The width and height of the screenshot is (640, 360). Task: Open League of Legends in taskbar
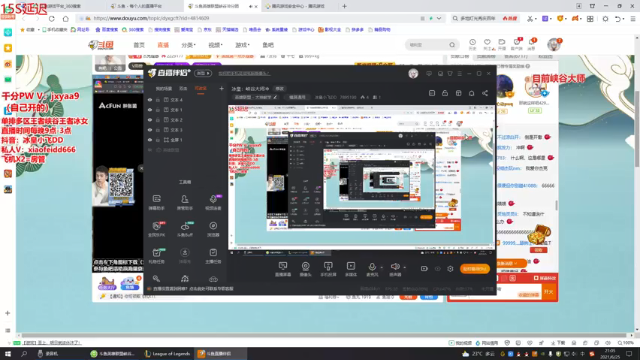coord(167,353)
